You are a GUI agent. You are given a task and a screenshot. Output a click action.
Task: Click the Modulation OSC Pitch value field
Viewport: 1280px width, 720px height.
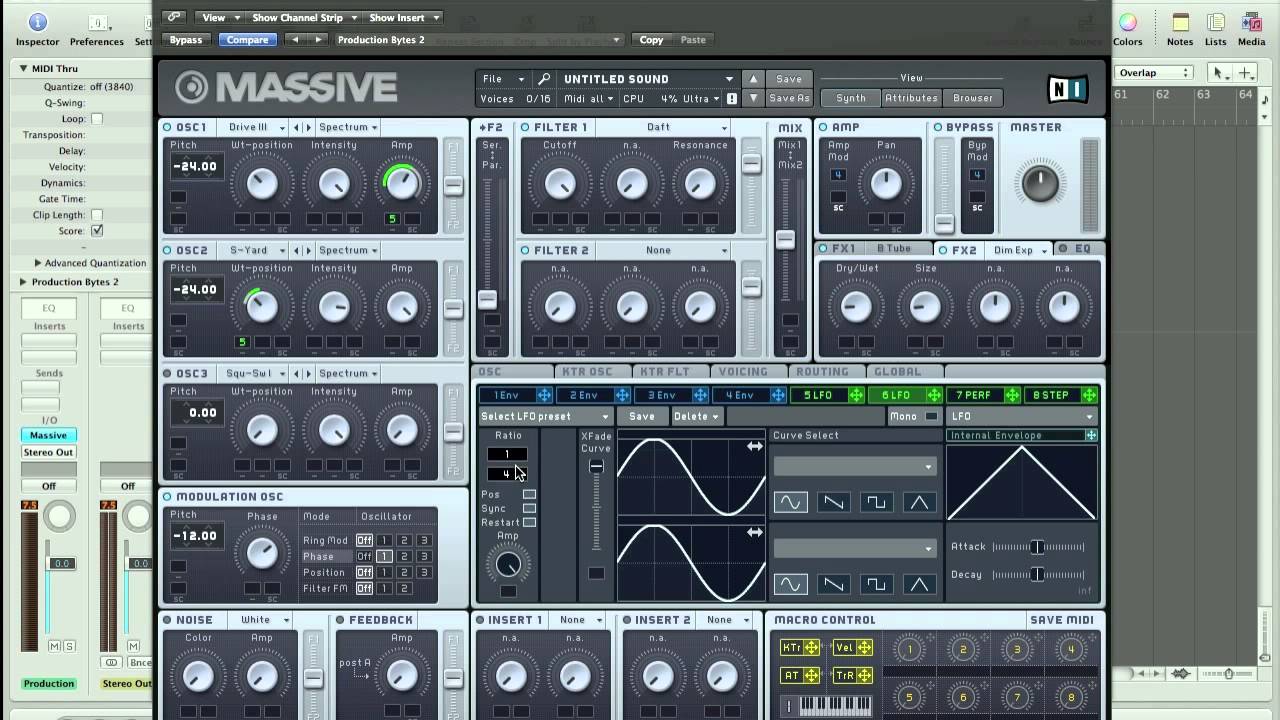195,535
